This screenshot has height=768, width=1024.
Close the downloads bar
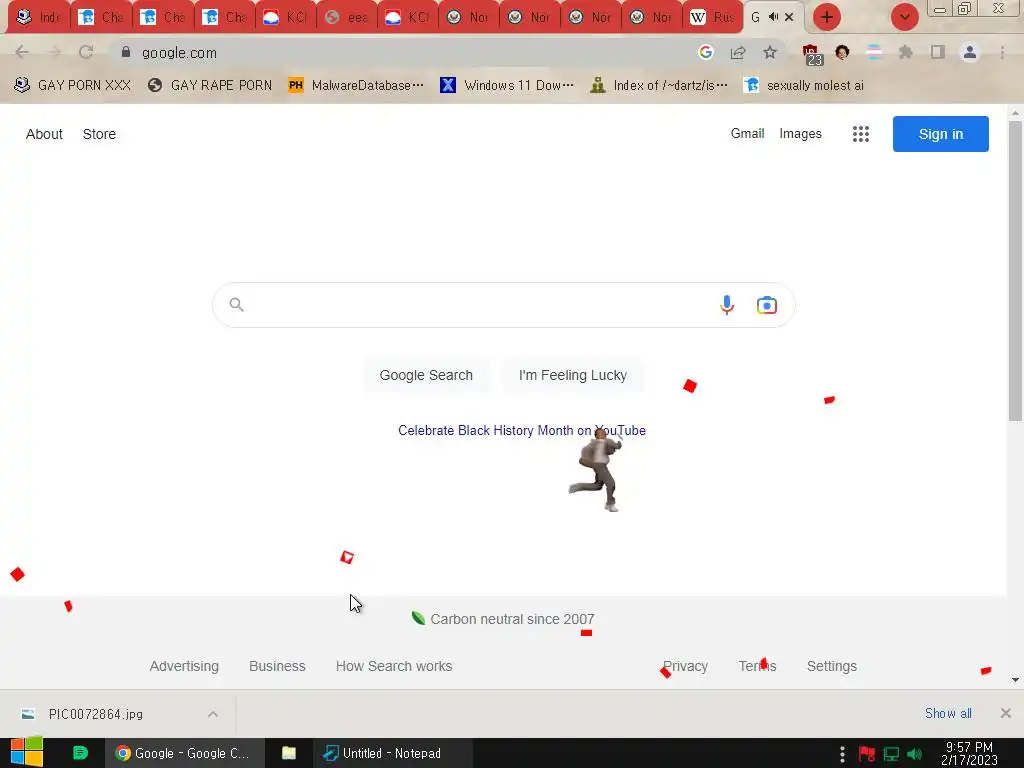[1006, 713]
